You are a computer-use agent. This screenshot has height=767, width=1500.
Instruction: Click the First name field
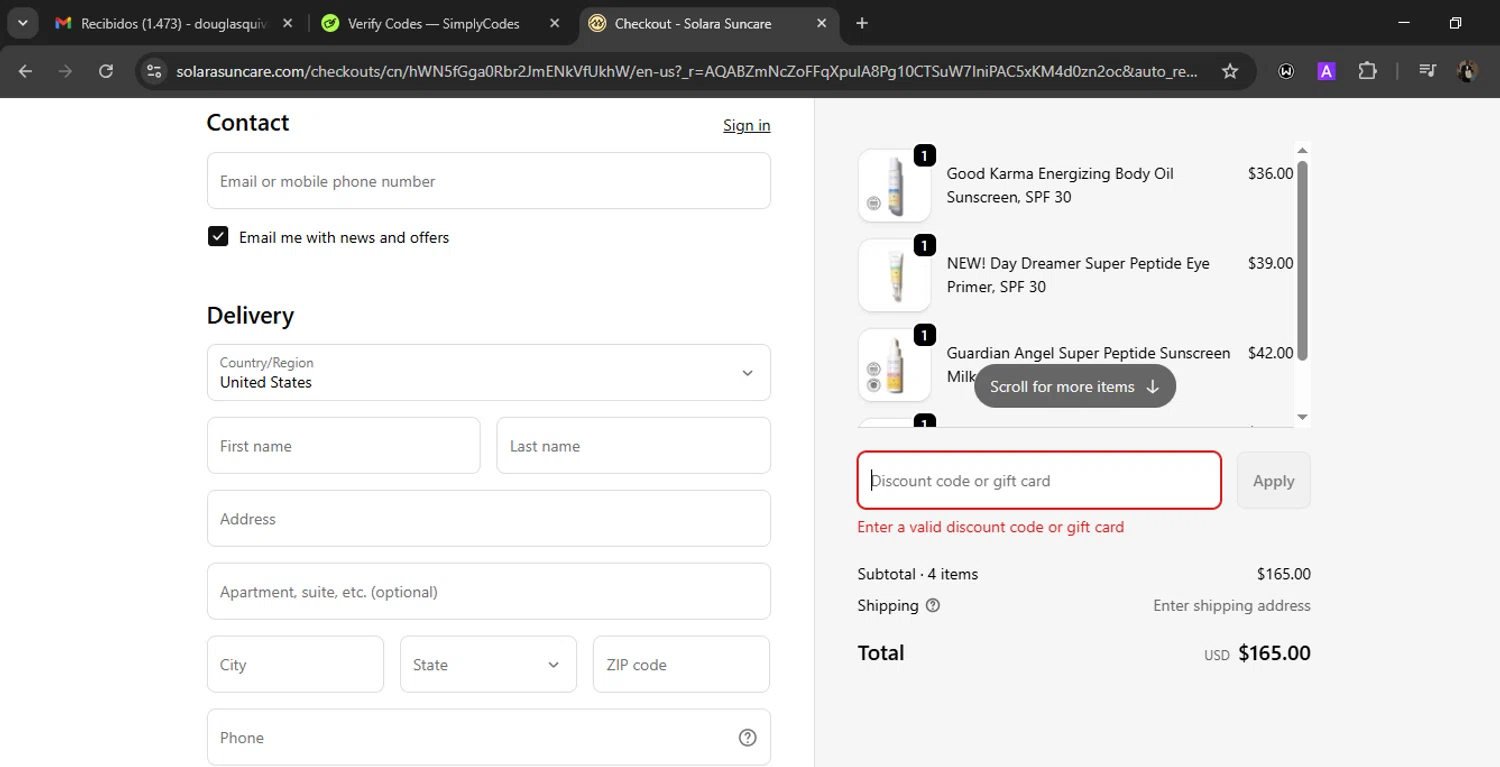tap(343, 446)
